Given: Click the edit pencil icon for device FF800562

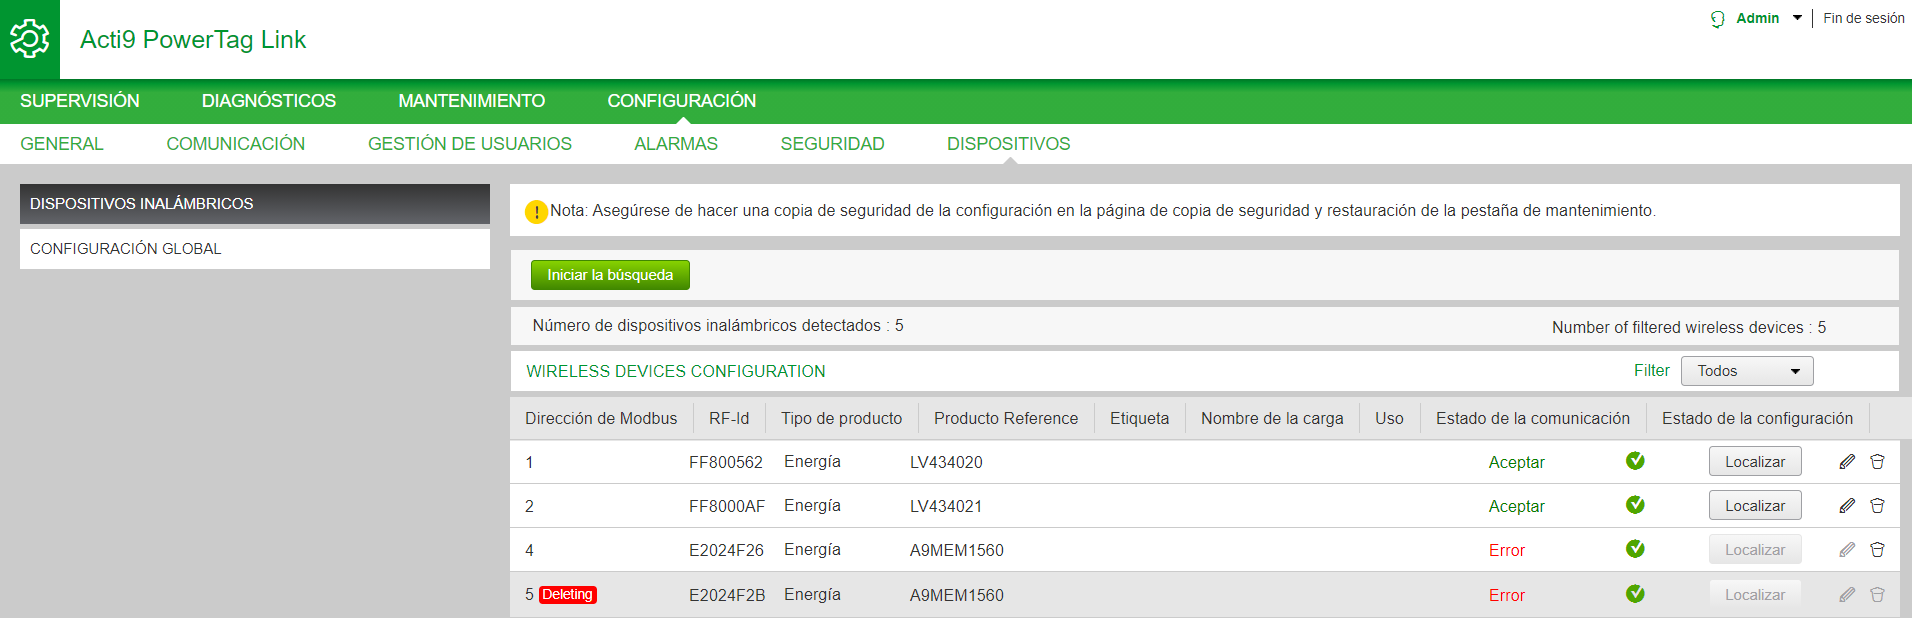Looking at the screenshot, I should 1847,462.
